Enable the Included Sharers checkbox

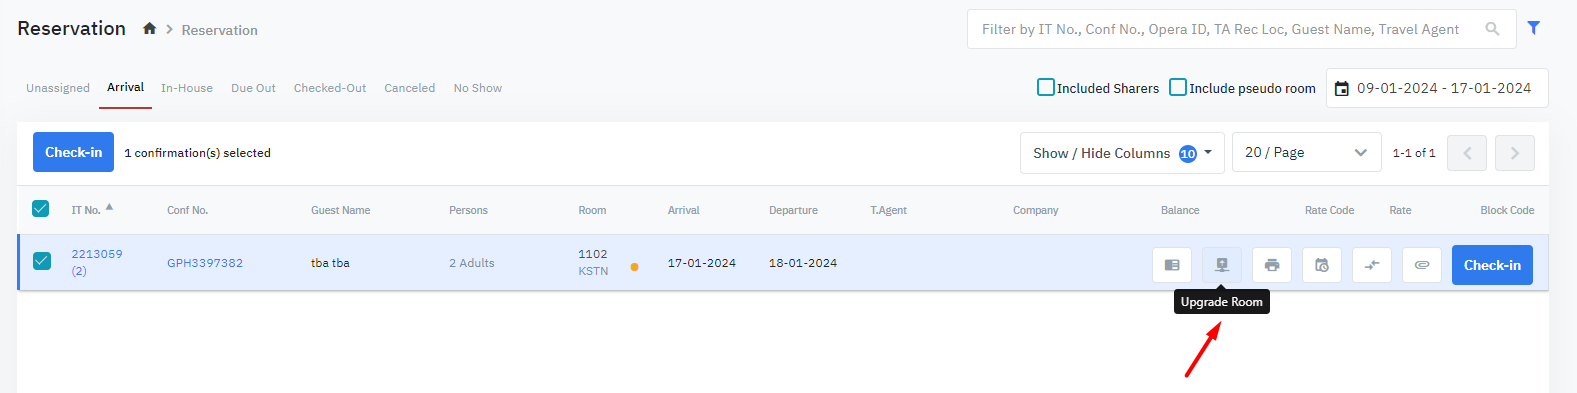click(x=1046, y=87)
